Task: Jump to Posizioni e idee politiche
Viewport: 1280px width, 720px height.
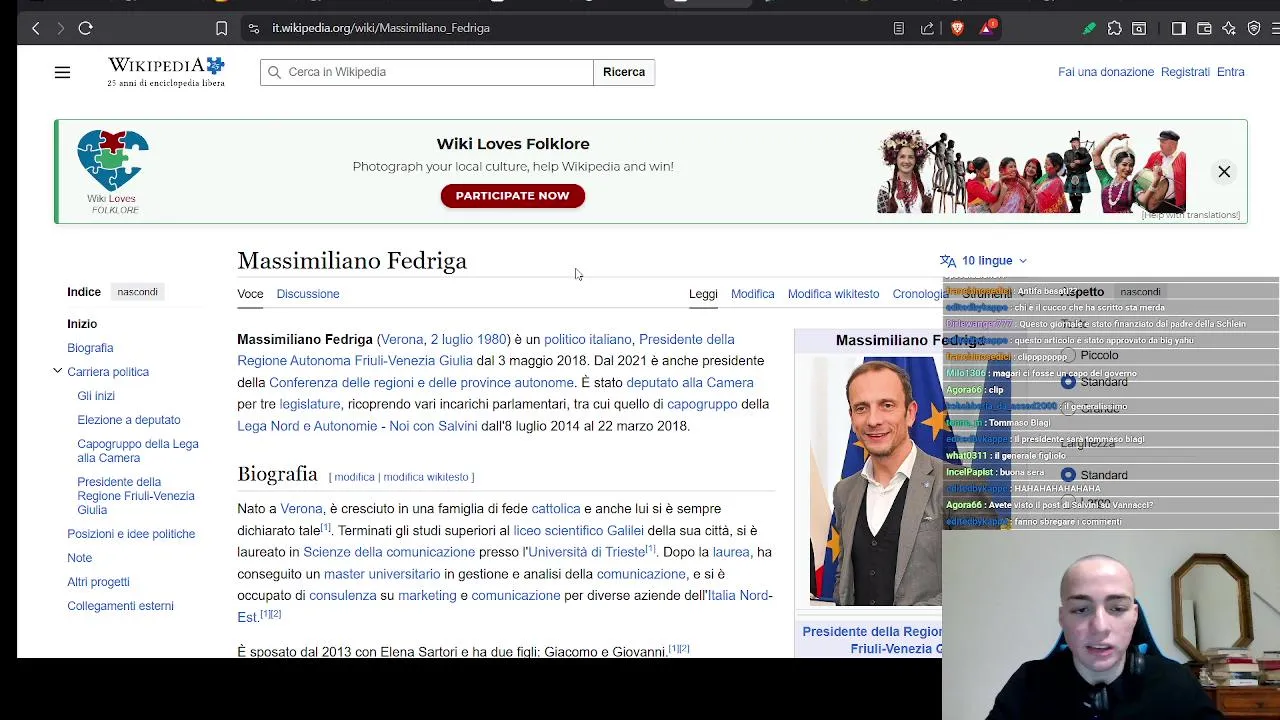Action: 131,534
